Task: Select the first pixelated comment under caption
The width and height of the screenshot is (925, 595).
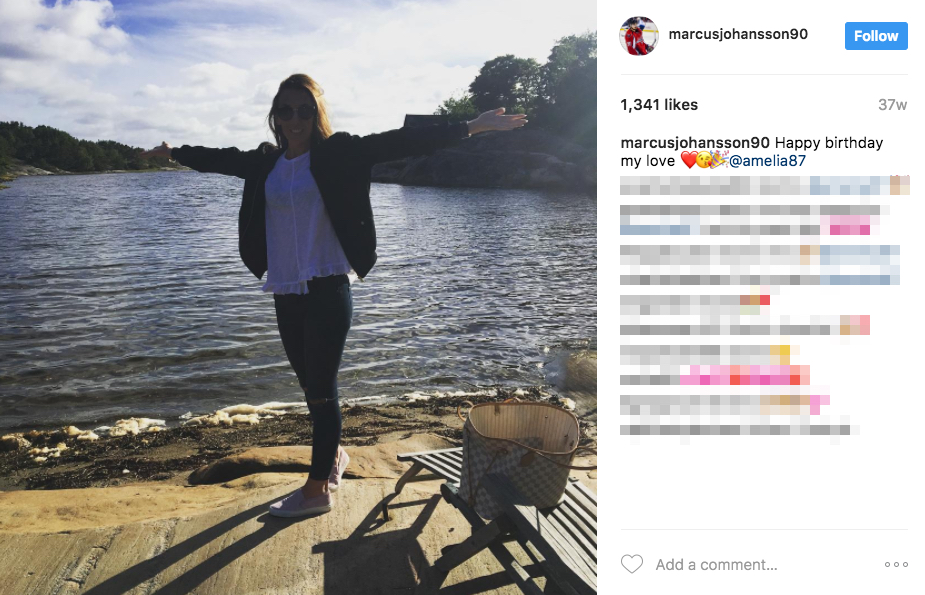Action: (x=765, y=185)
